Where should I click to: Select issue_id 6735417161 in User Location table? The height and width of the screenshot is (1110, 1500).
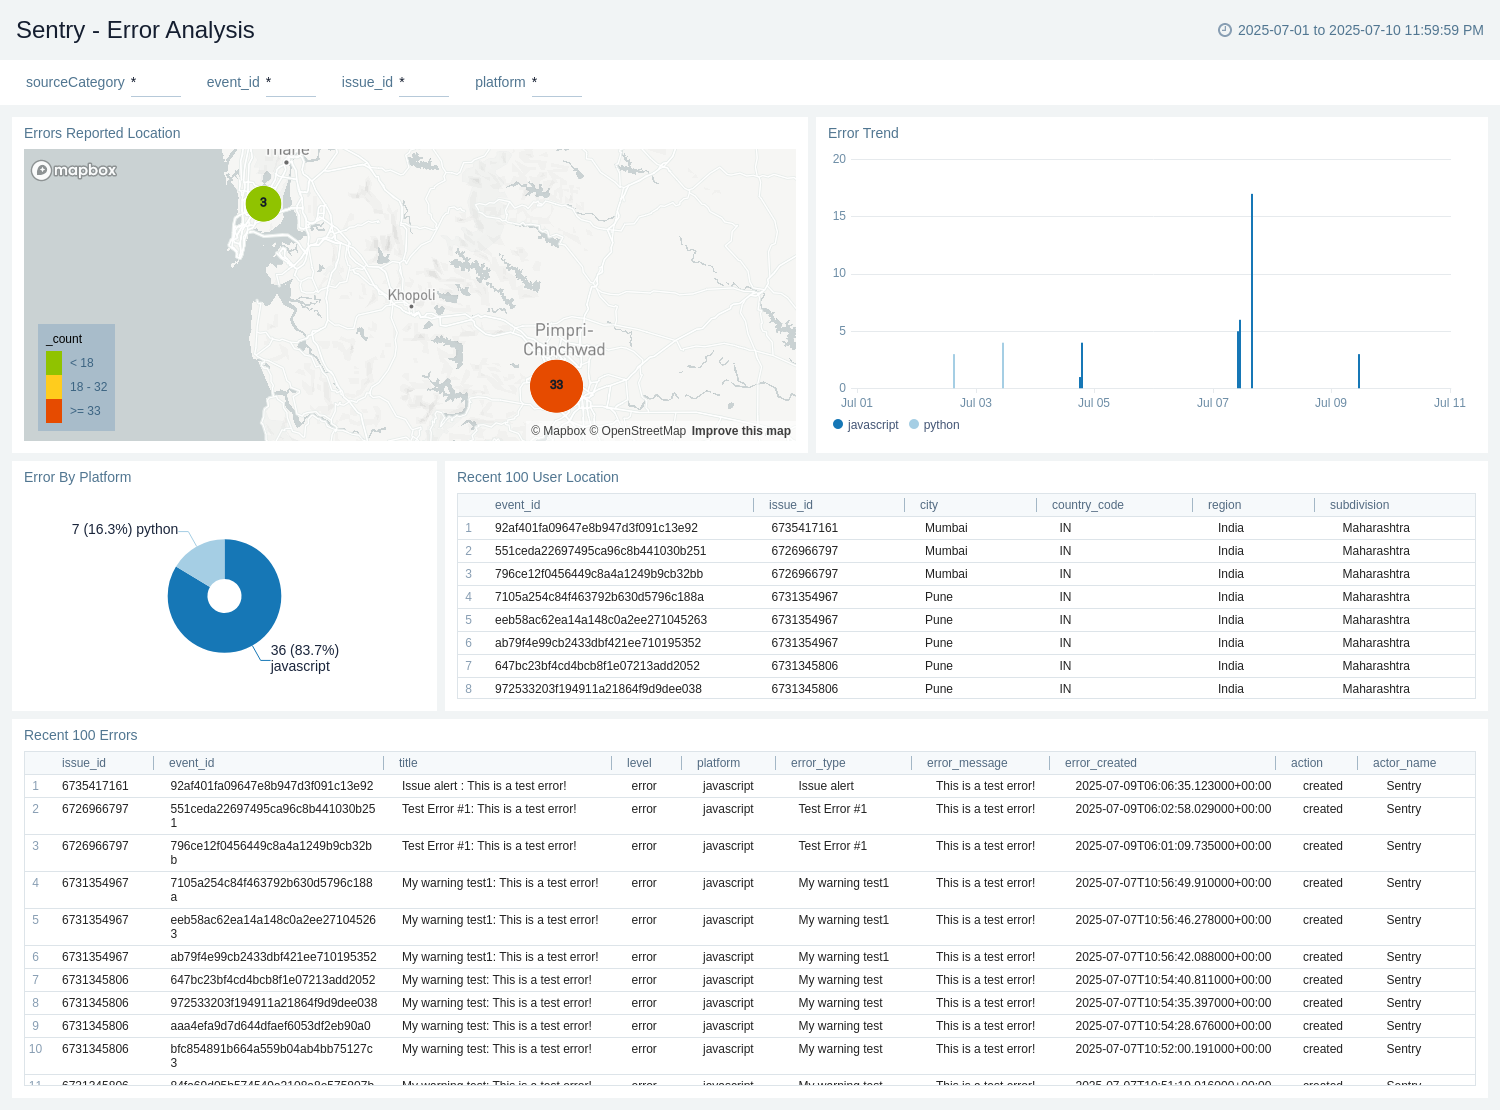804,528
